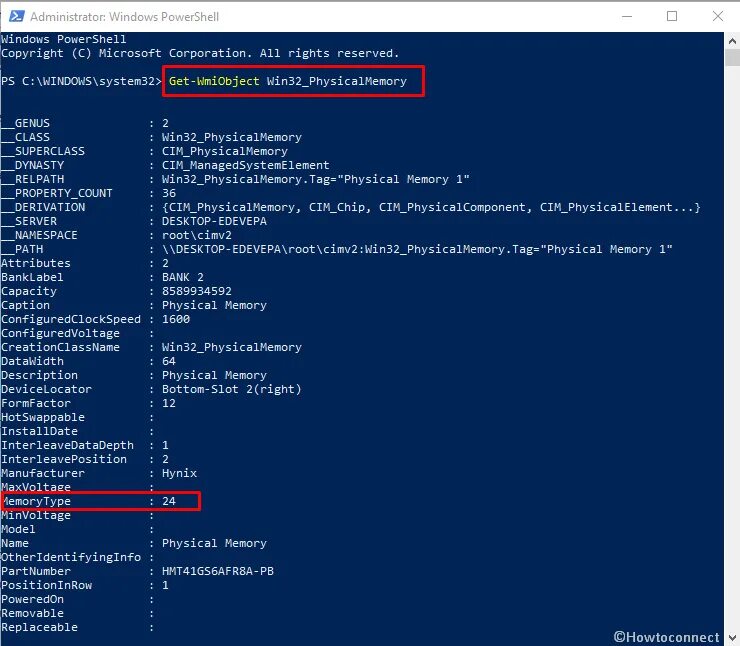This screenshot has height=646, width=740.
Task: Click the __PATH value line
Action: pos(417,249)
